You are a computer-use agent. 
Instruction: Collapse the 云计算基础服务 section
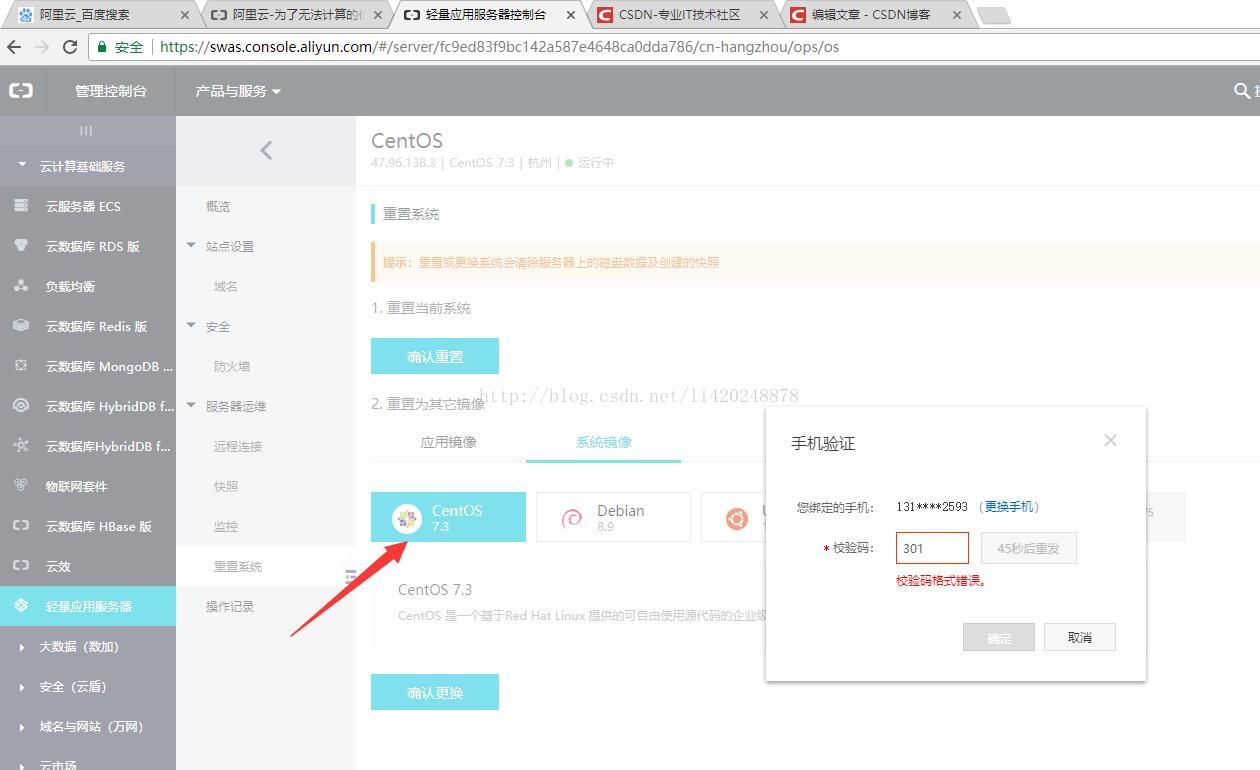[22, 165]
